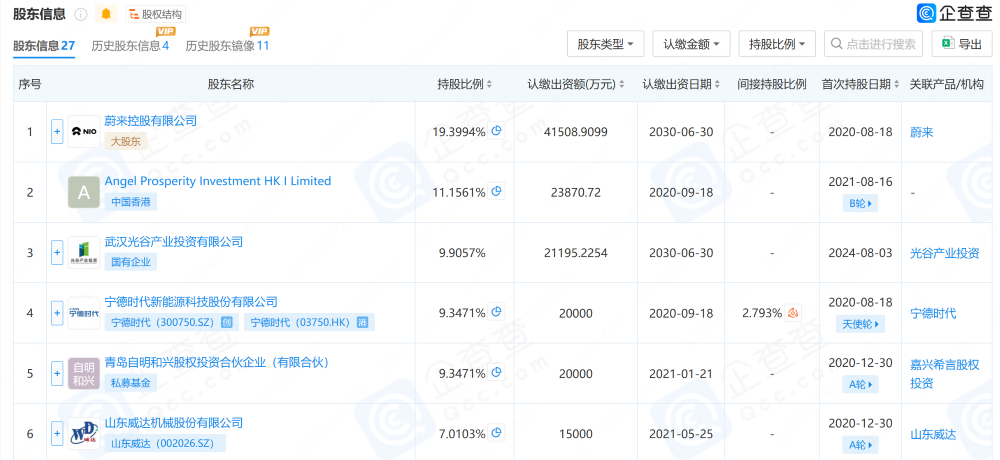Click the date 2024-08-03

pyautogui.click(x=860, y=253)
